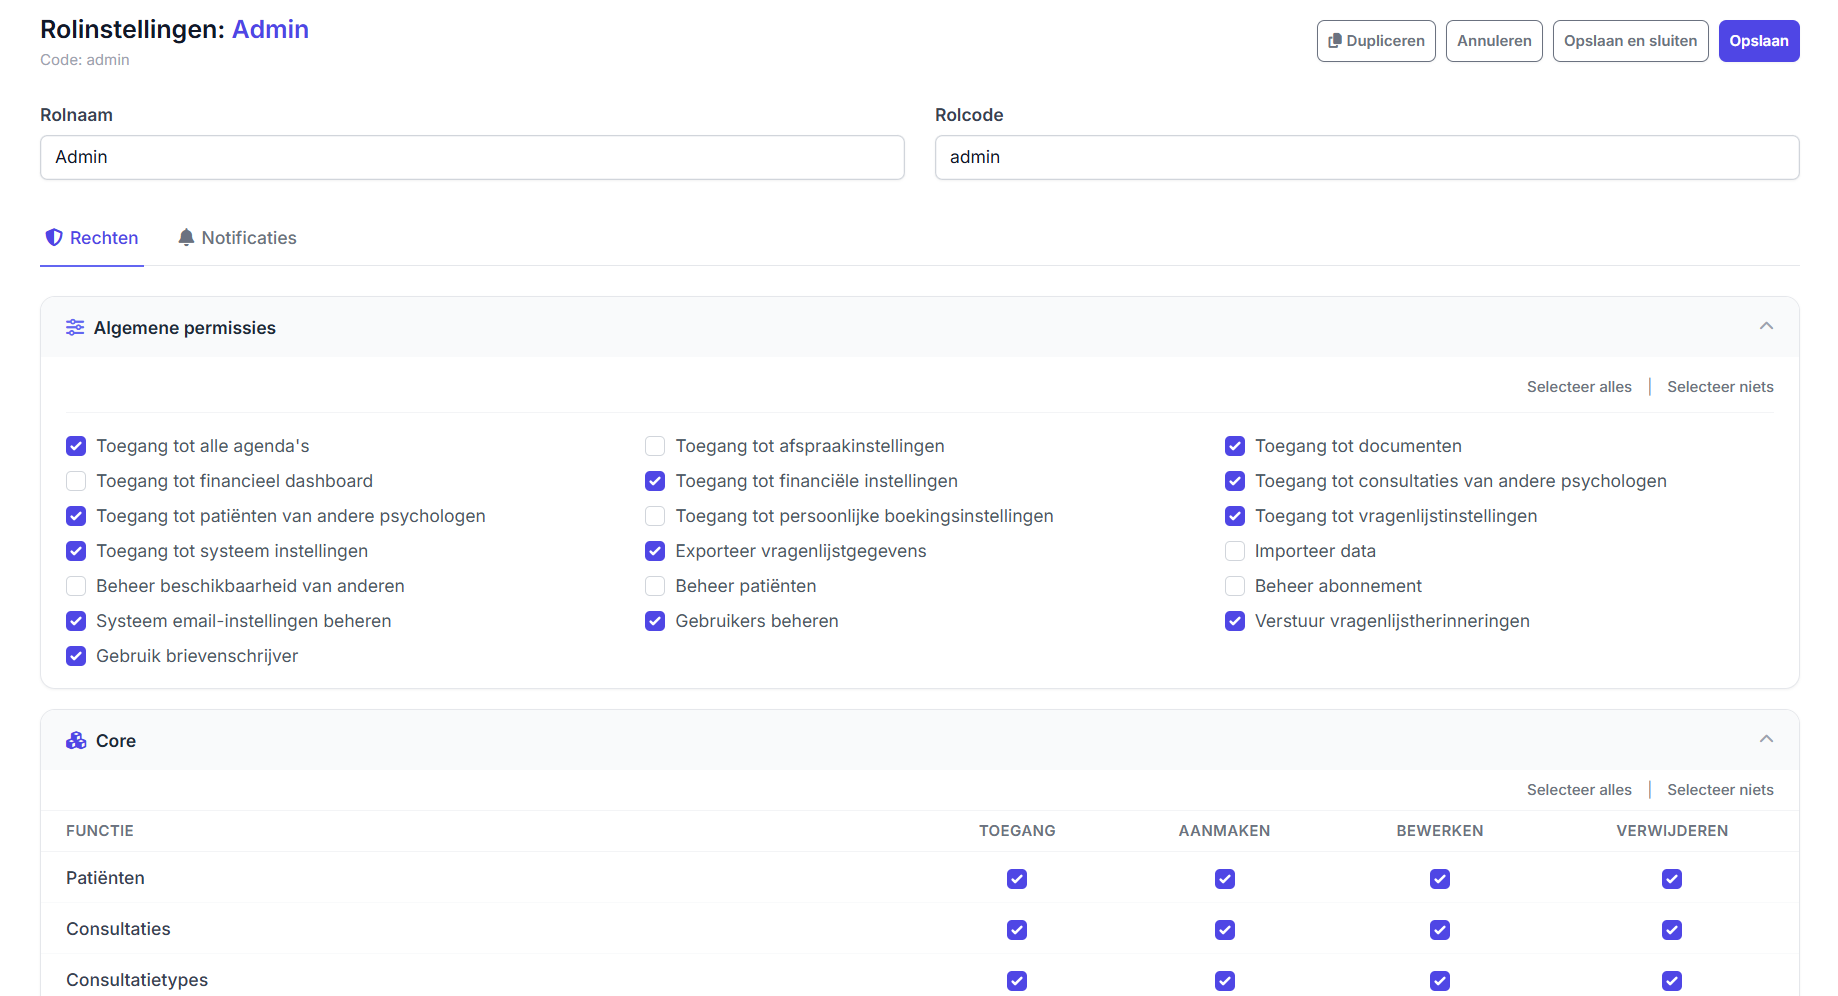Uncheck Toegang tot vragenlijstinstellingen
This screenshot has height=996, width=1838.
click(1235, 516)
